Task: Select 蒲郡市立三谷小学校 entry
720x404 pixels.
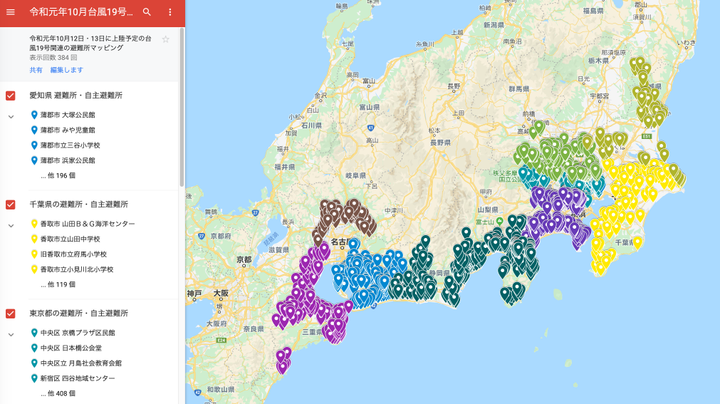Action: [x=70, y=145]
